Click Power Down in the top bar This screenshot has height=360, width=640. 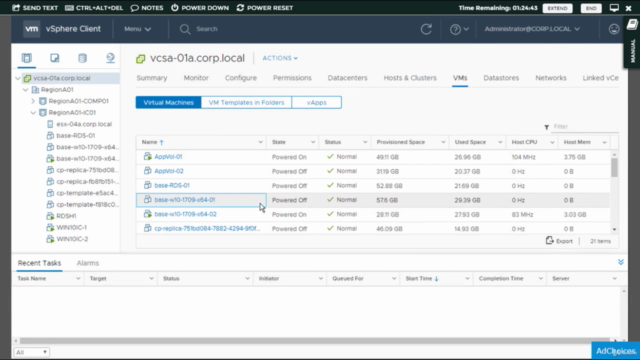(x=200, y=8)
